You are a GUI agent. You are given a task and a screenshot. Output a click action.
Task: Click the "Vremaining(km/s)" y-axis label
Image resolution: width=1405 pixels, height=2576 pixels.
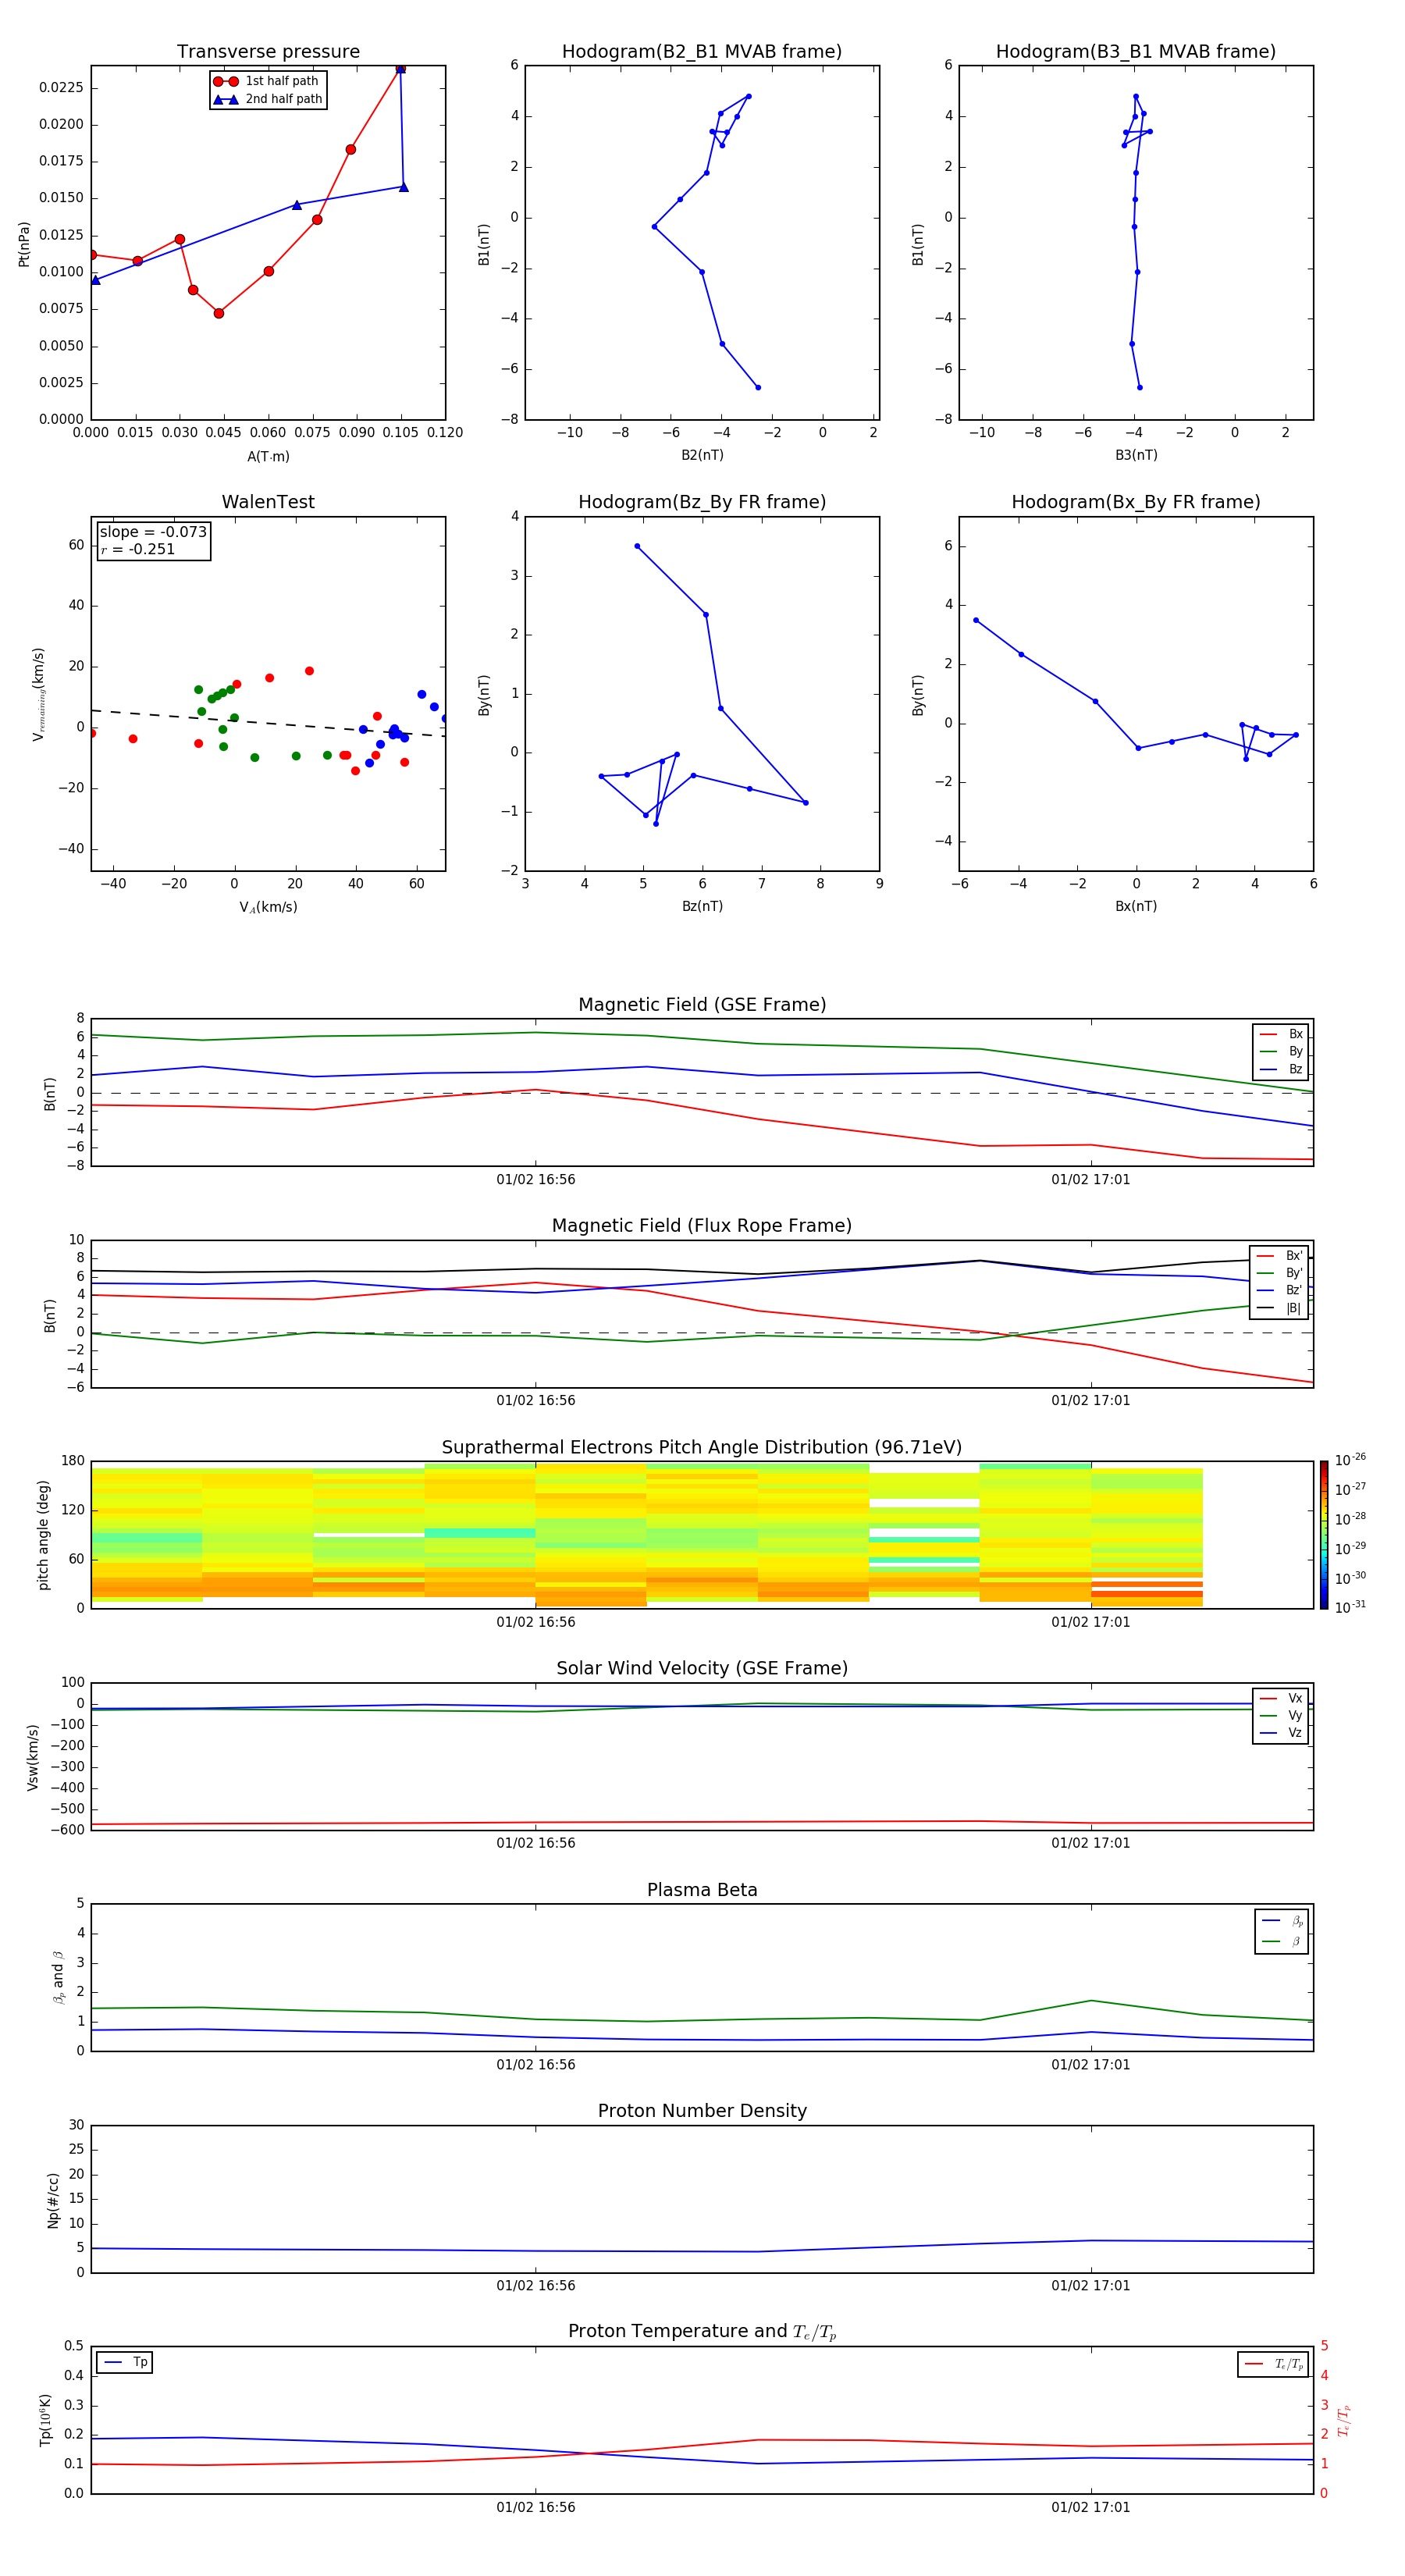[39, 694]
